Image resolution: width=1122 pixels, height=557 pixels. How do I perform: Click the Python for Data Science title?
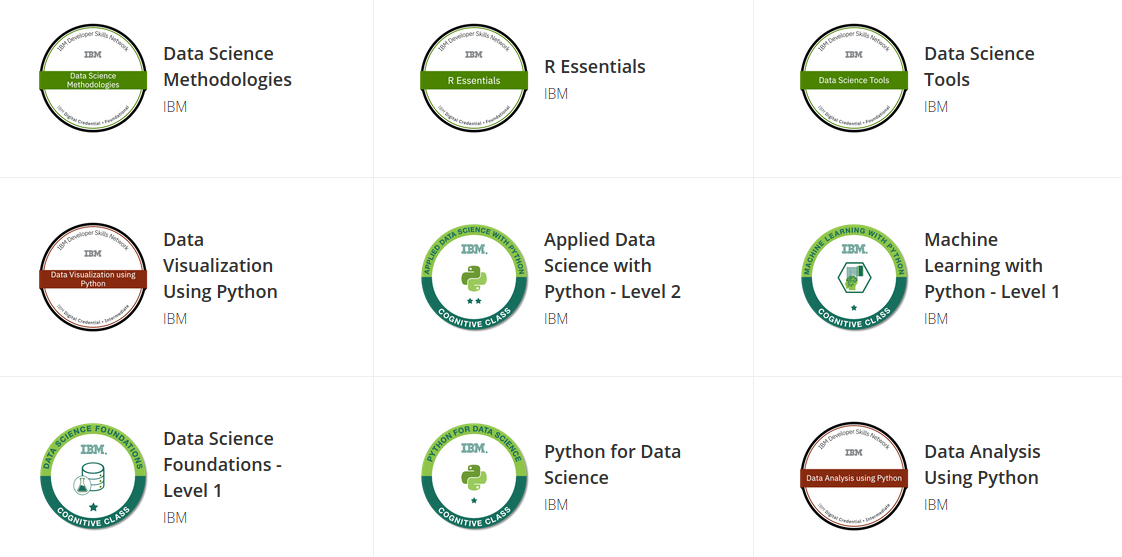(x=613, y=465)
